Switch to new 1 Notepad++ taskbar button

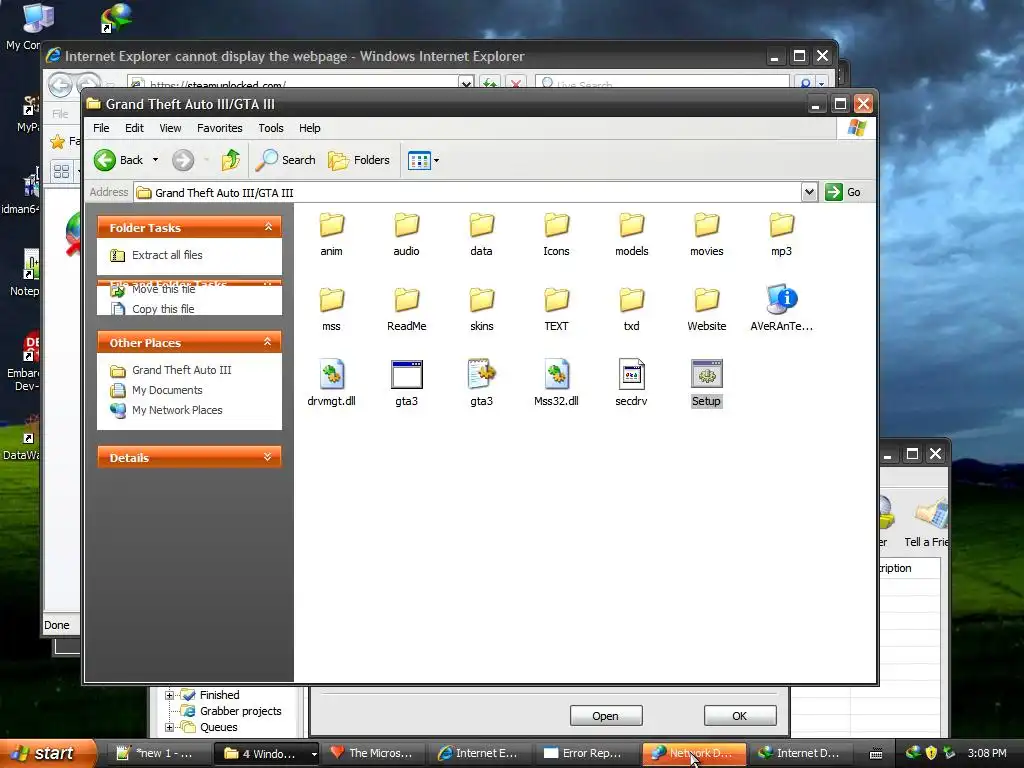(x=157, y=753)
